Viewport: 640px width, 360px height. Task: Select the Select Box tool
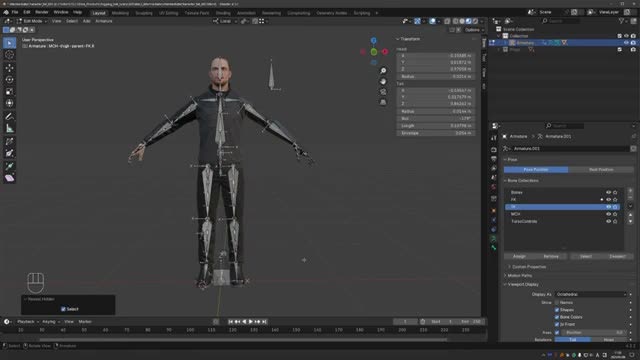point(9,43)
